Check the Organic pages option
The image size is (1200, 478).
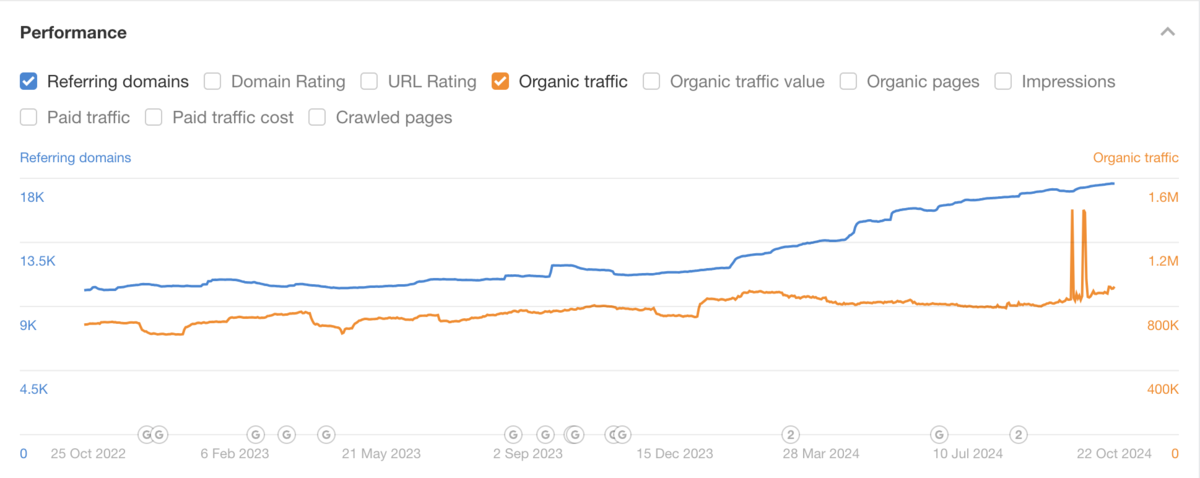(849, 82)
